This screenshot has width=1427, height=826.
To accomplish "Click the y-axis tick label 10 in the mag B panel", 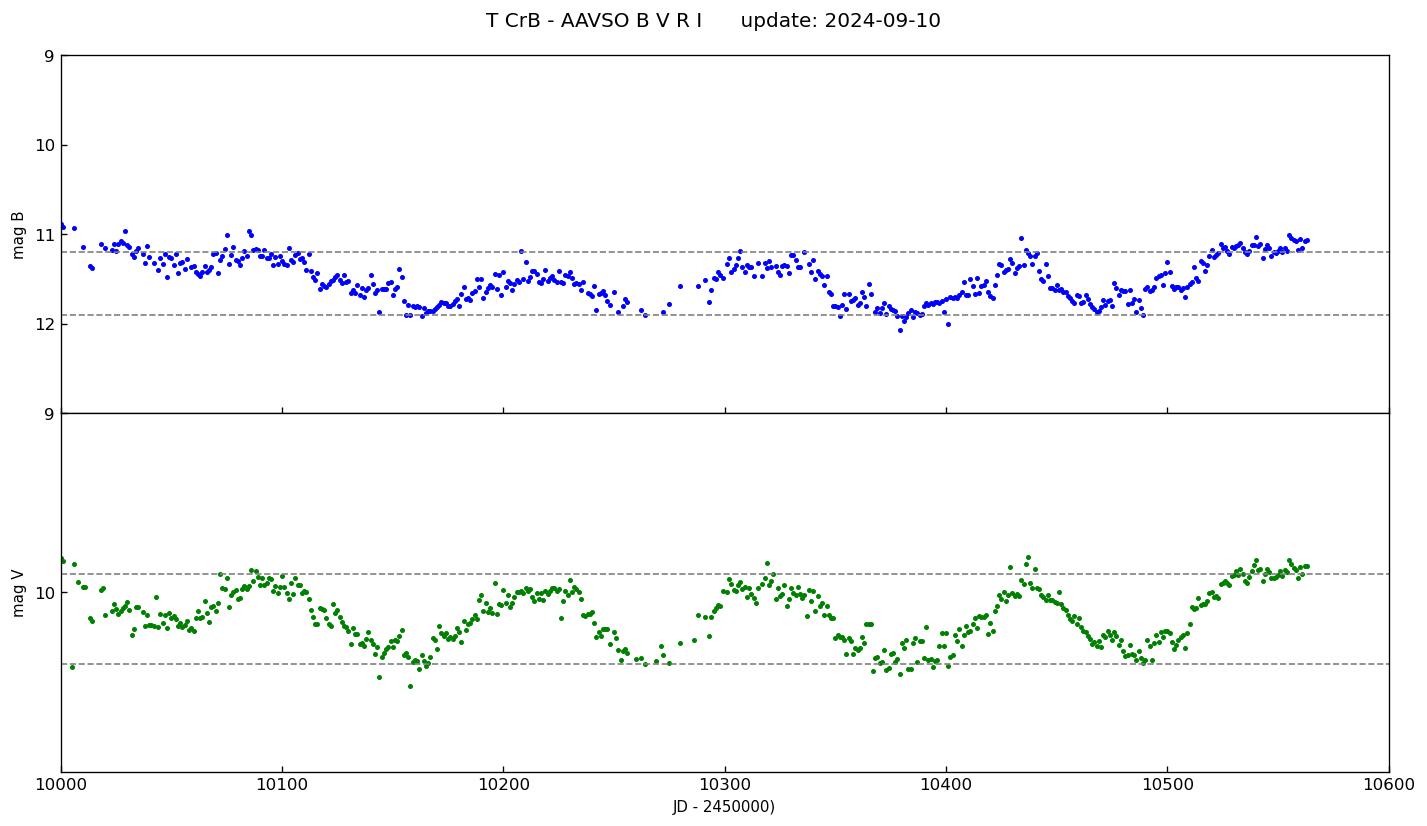I will click(44, 146).
